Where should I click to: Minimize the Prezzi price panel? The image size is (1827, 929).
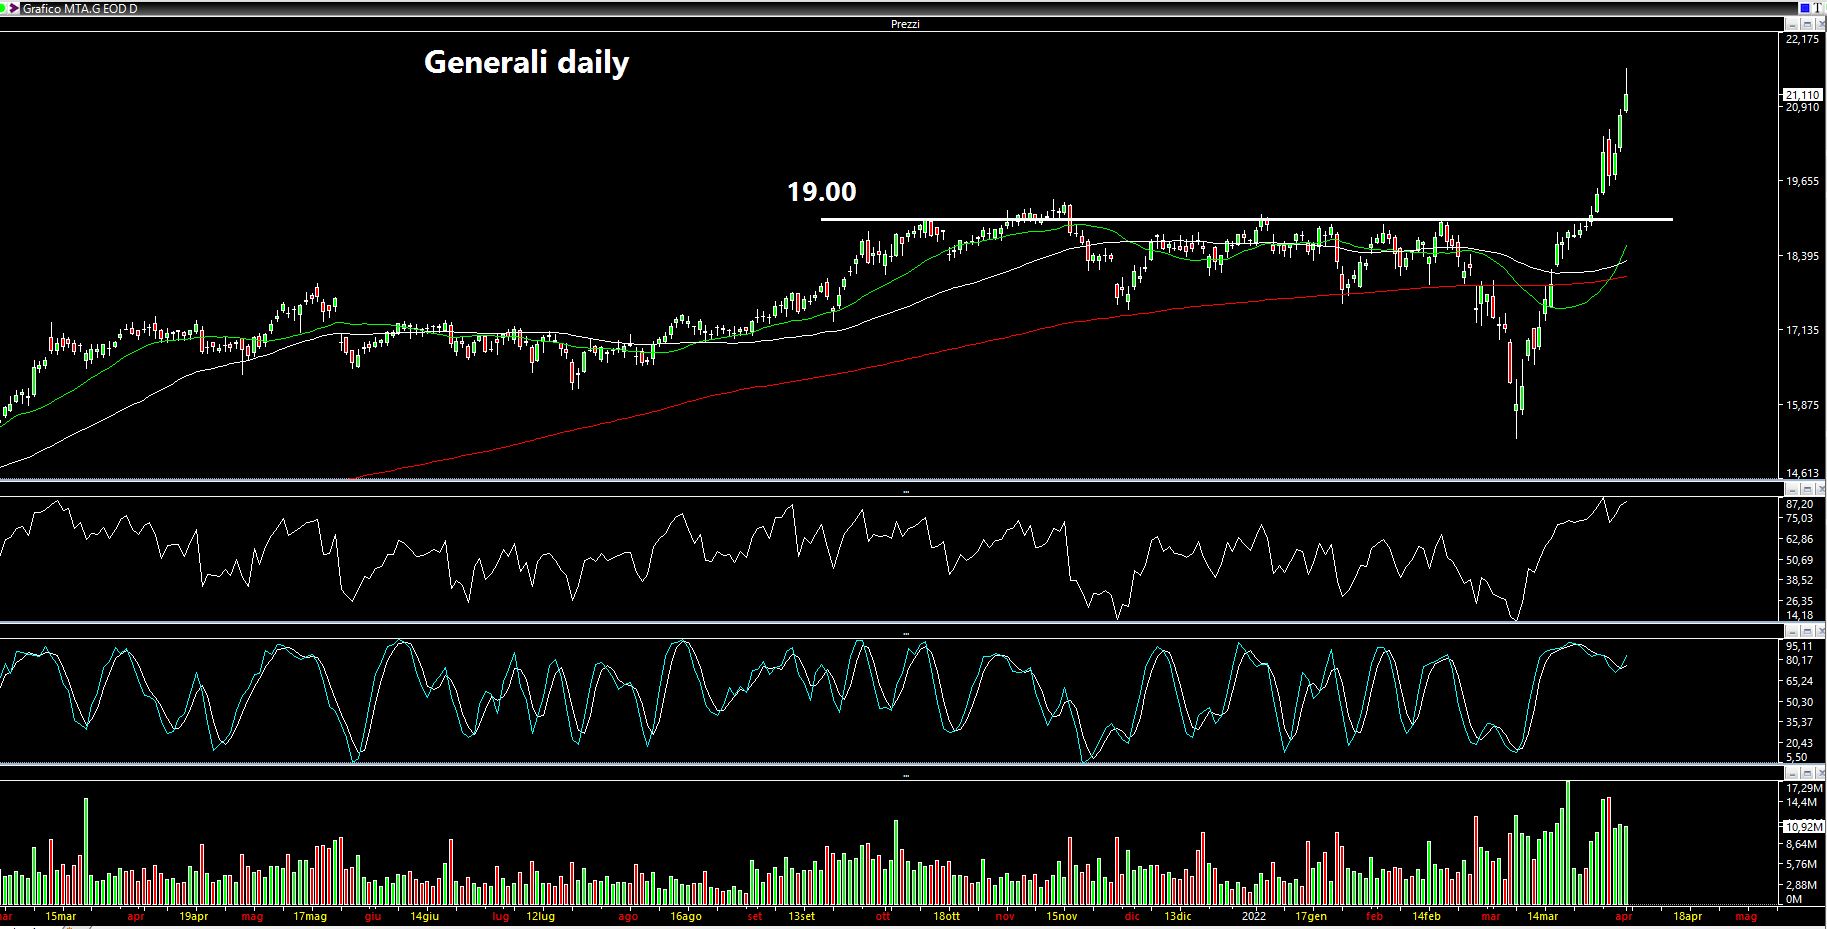click(1793, 24)
